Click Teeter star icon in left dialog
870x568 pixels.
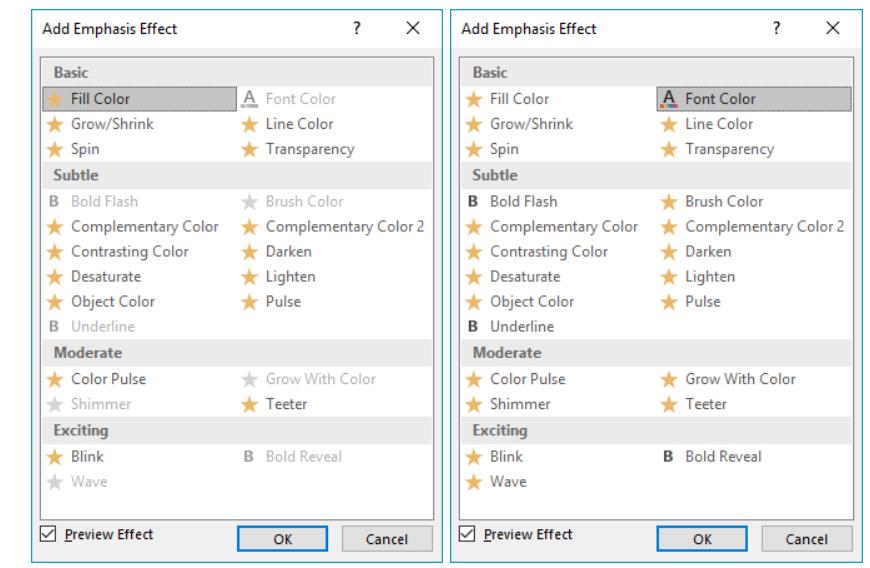click(250, 404)
